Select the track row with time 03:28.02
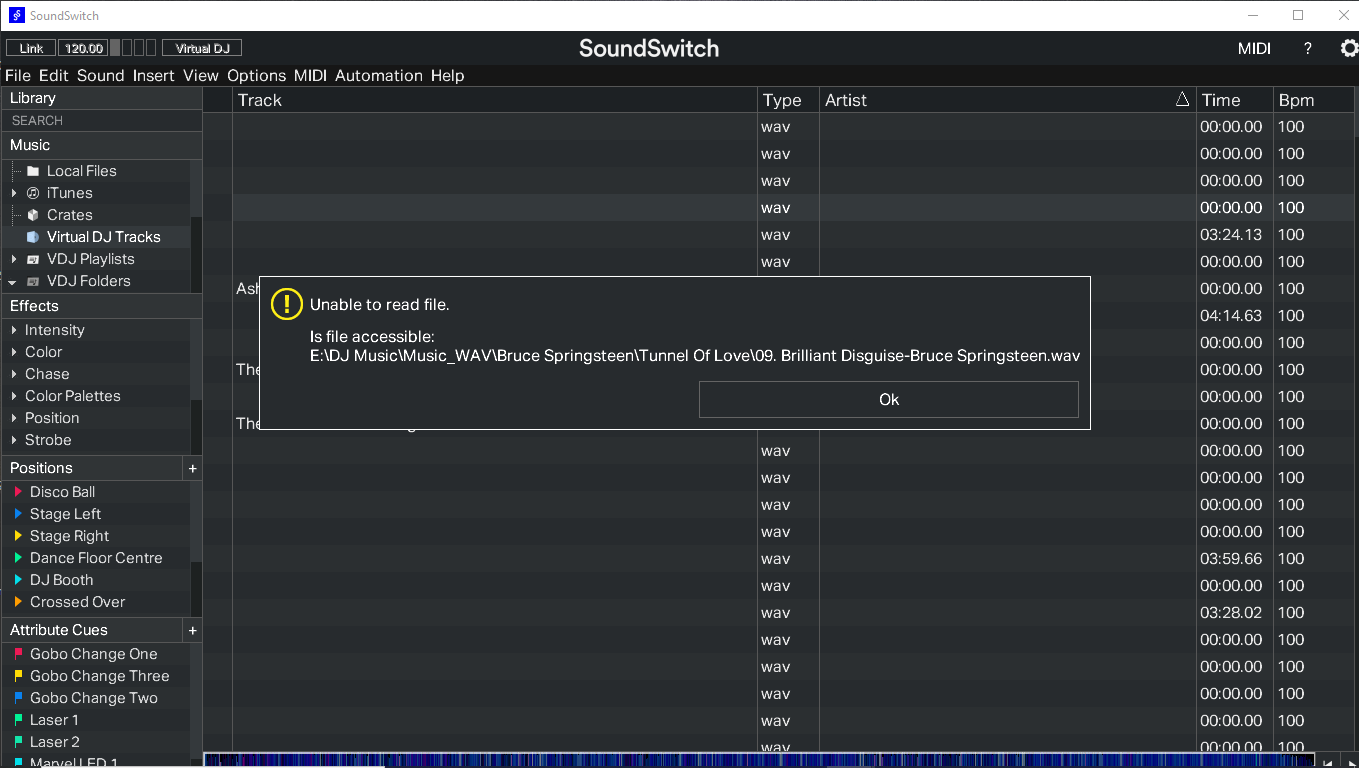The image size is (1359, 768). (x=780, y=613)
